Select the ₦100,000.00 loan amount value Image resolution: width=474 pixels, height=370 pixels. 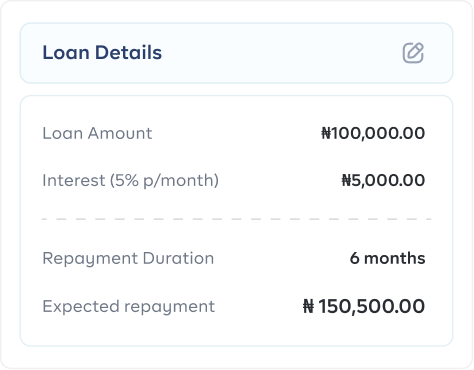point(373,133)
